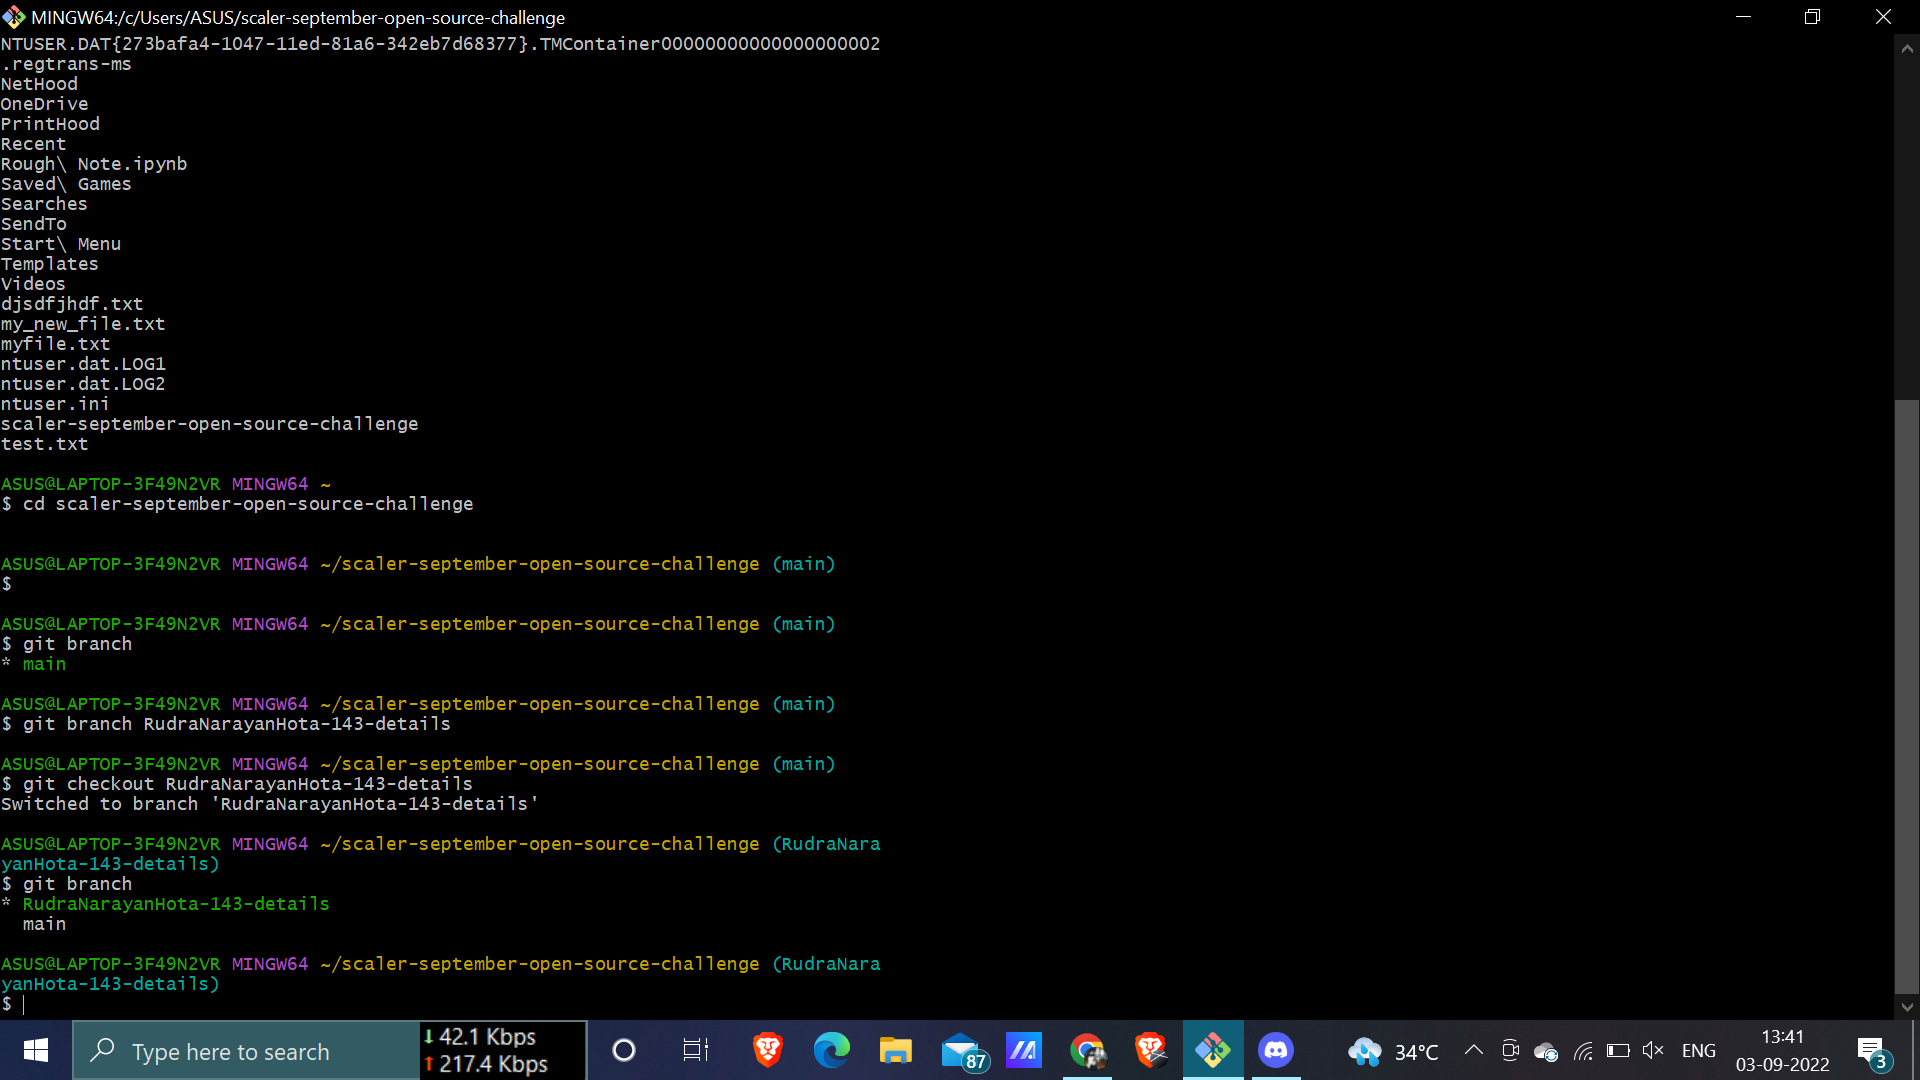Screen dimensions: 1920x1080
Task: Open Wi-Fi network status from tray
Action: (1583, 1051)
